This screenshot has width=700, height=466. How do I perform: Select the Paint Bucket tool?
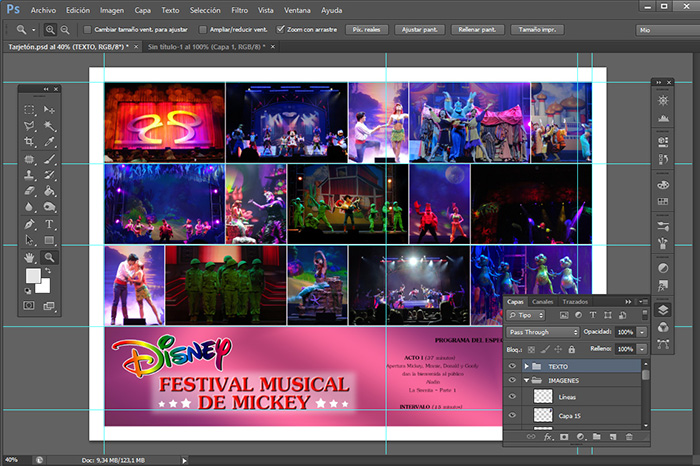pos(49,191)
